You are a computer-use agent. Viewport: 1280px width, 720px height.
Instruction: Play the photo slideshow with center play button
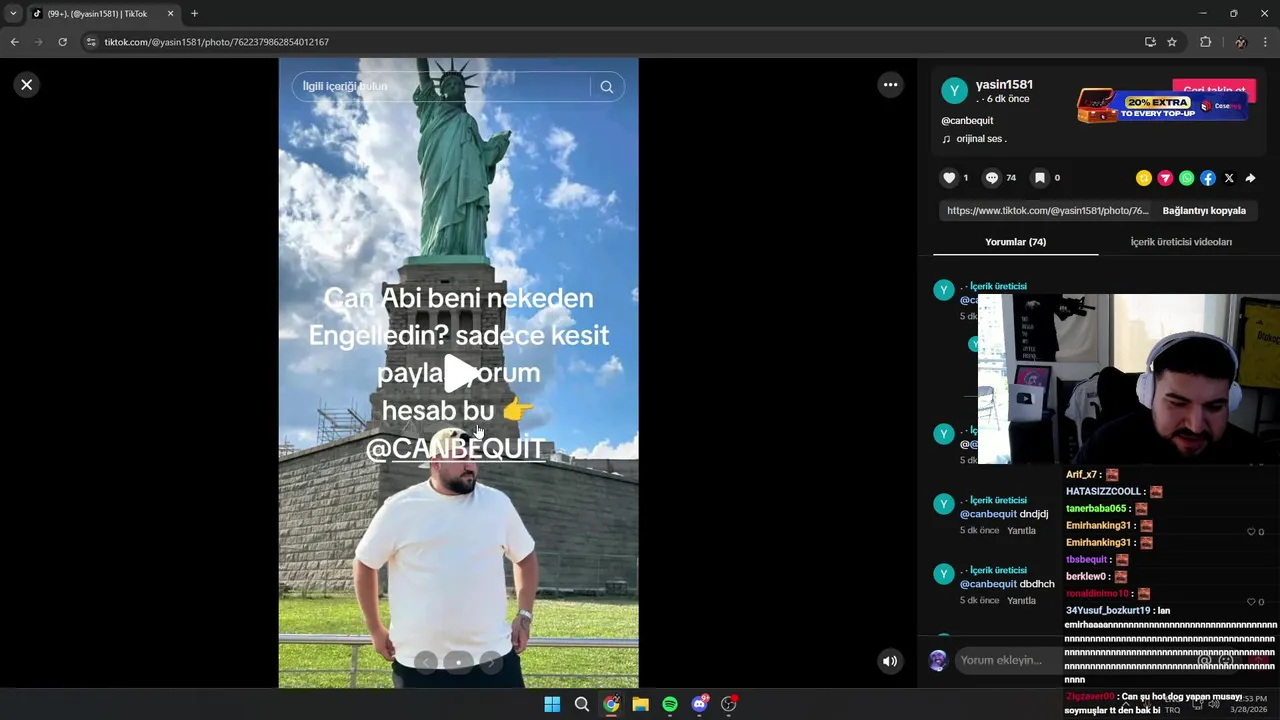coord(459,373)
